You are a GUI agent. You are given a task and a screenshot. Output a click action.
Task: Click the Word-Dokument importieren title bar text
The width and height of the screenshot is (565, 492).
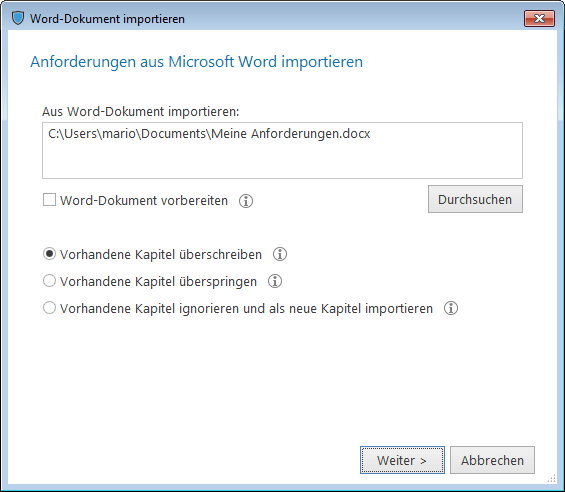107,19
